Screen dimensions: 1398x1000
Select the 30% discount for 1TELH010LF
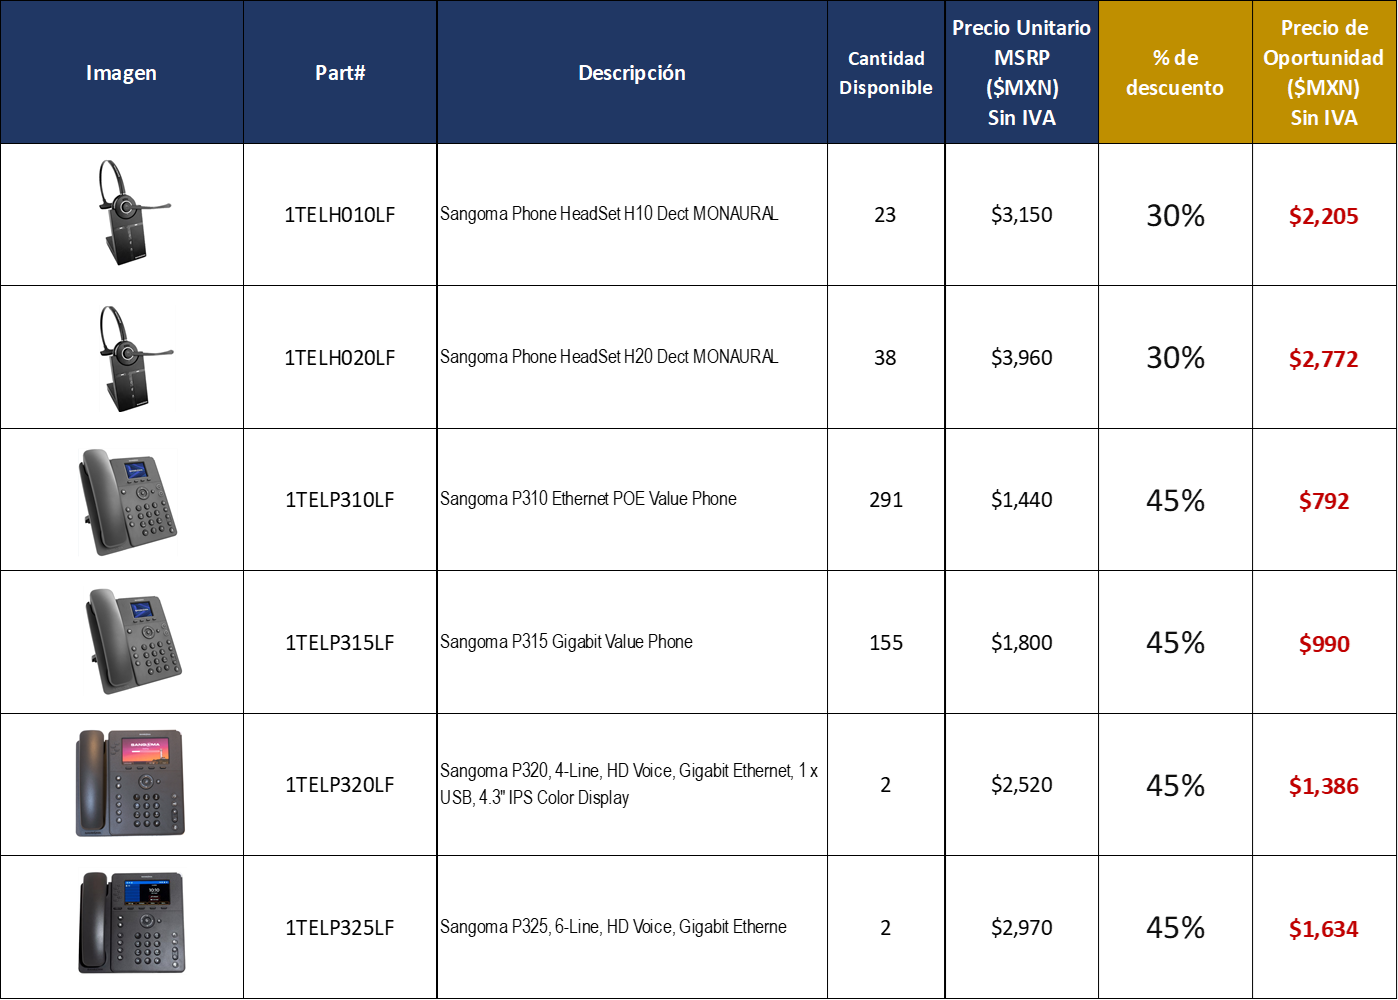(x=1175, y=216)
